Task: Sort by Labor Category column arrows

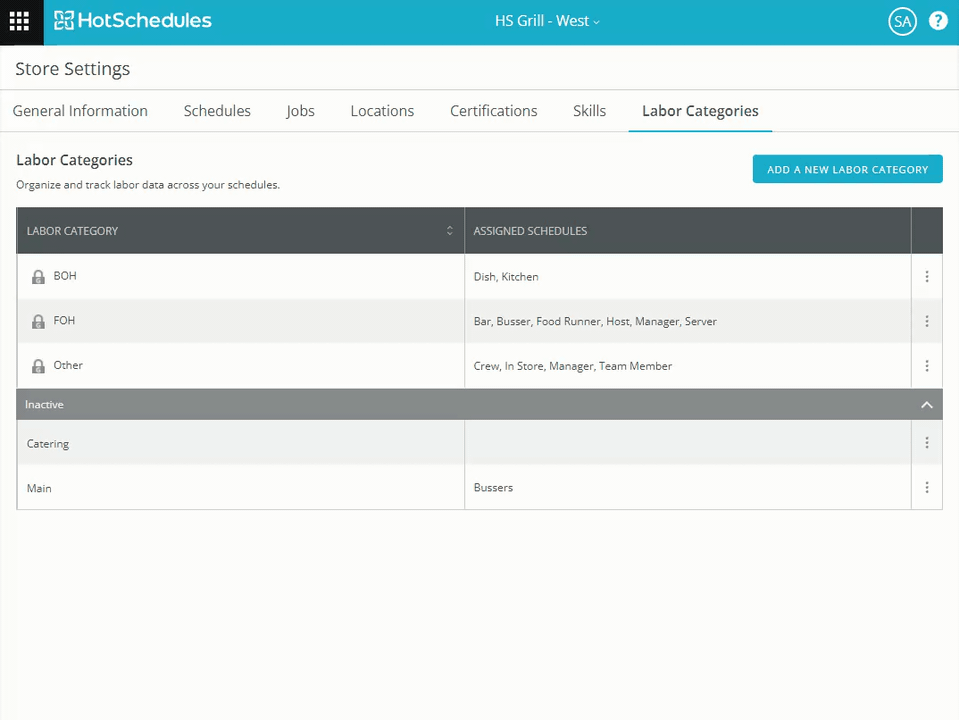Action: pyautogui.click(x=450, y=231)
